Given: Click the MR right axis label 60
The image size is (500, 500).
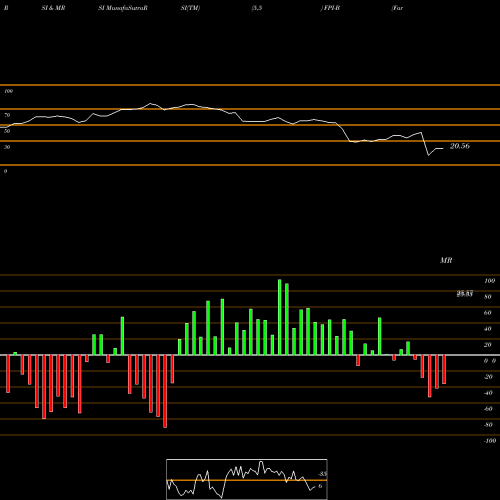Looking at the screenshot, I should [x=488, y=313].
